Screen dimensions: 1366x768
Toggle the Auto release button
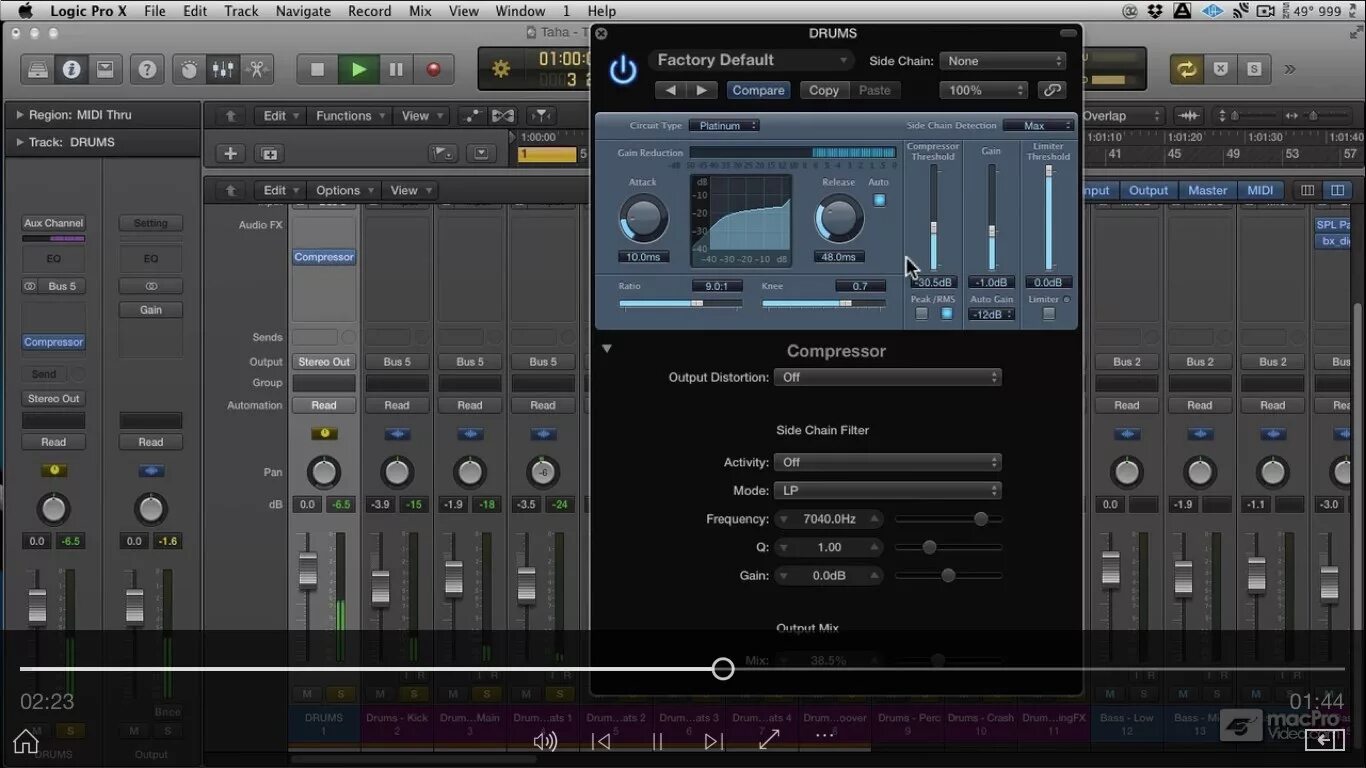tap(879, 200)
